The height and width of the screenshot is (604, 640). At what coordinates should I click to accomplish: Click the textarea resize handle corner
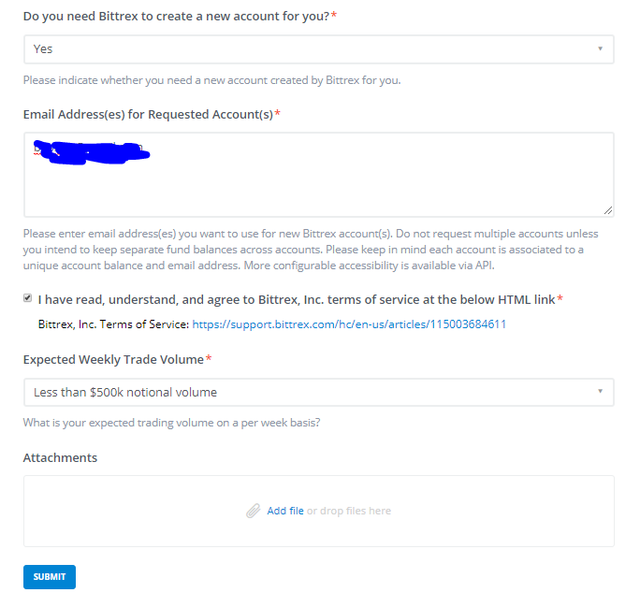pos(608,210)
